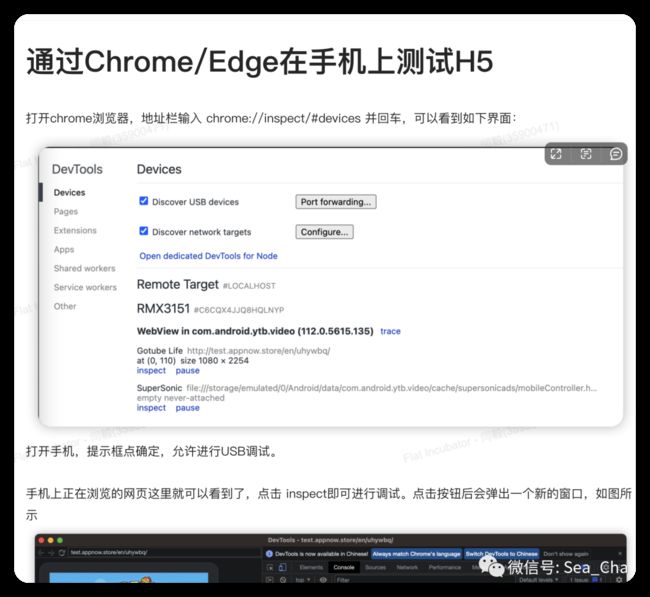This screenshot has height=597, width=650.
Task: Click the page title 通过Chrome/Edge在手机上测试H5
Action: click(x=260, y=61)
